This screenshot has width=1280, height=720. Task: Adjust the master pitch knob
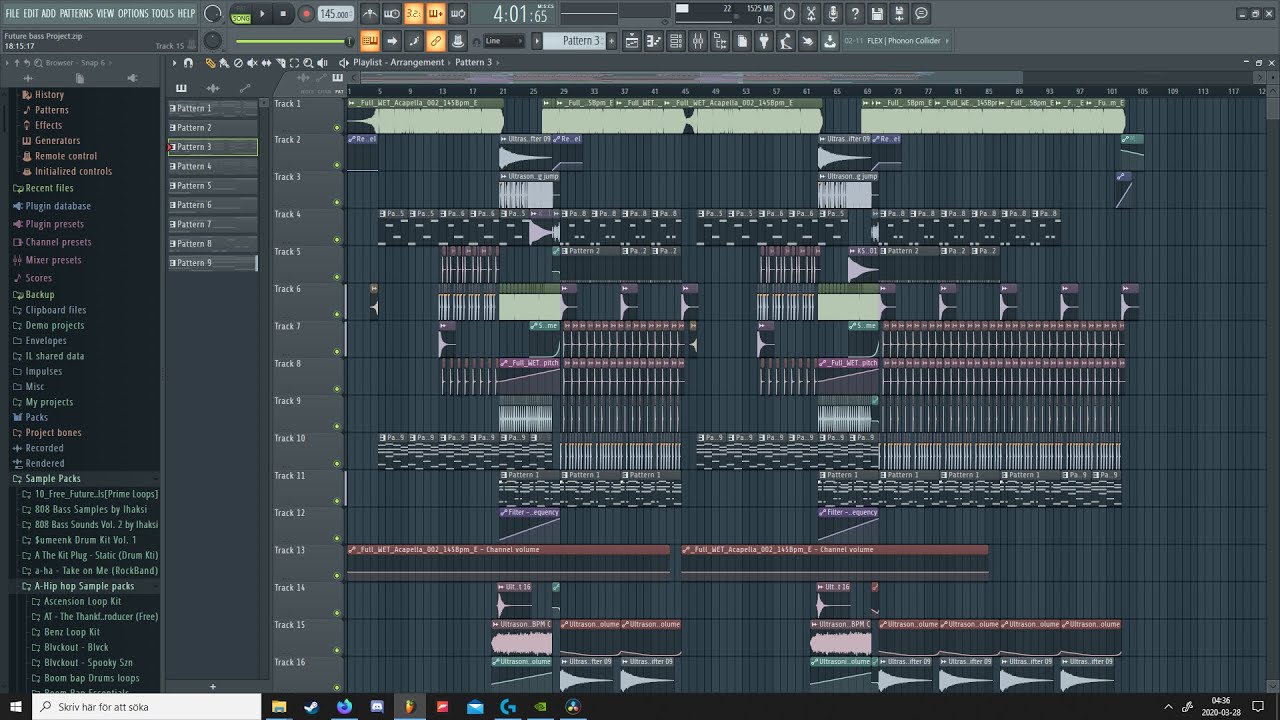tap(212, 41)
